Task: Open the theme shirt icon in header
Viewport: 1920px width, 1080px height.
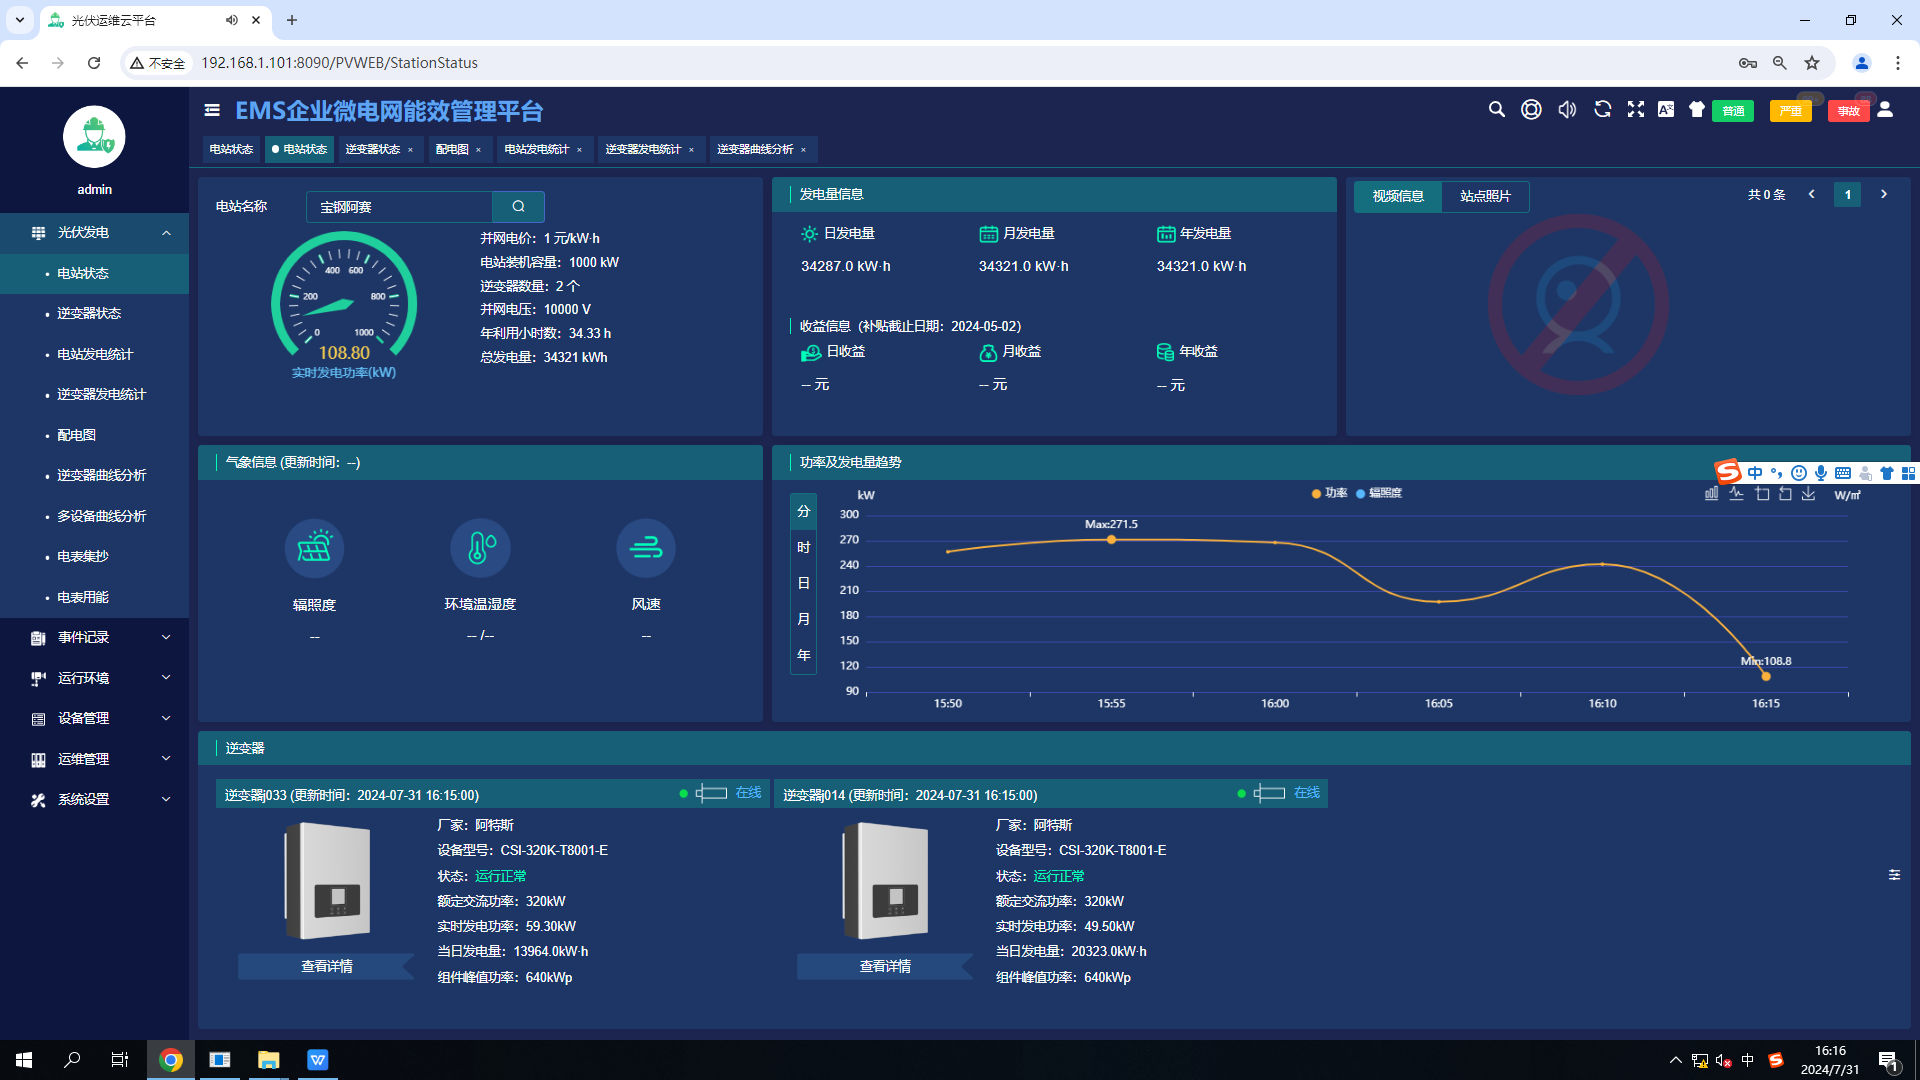Action: [1697, 110]
